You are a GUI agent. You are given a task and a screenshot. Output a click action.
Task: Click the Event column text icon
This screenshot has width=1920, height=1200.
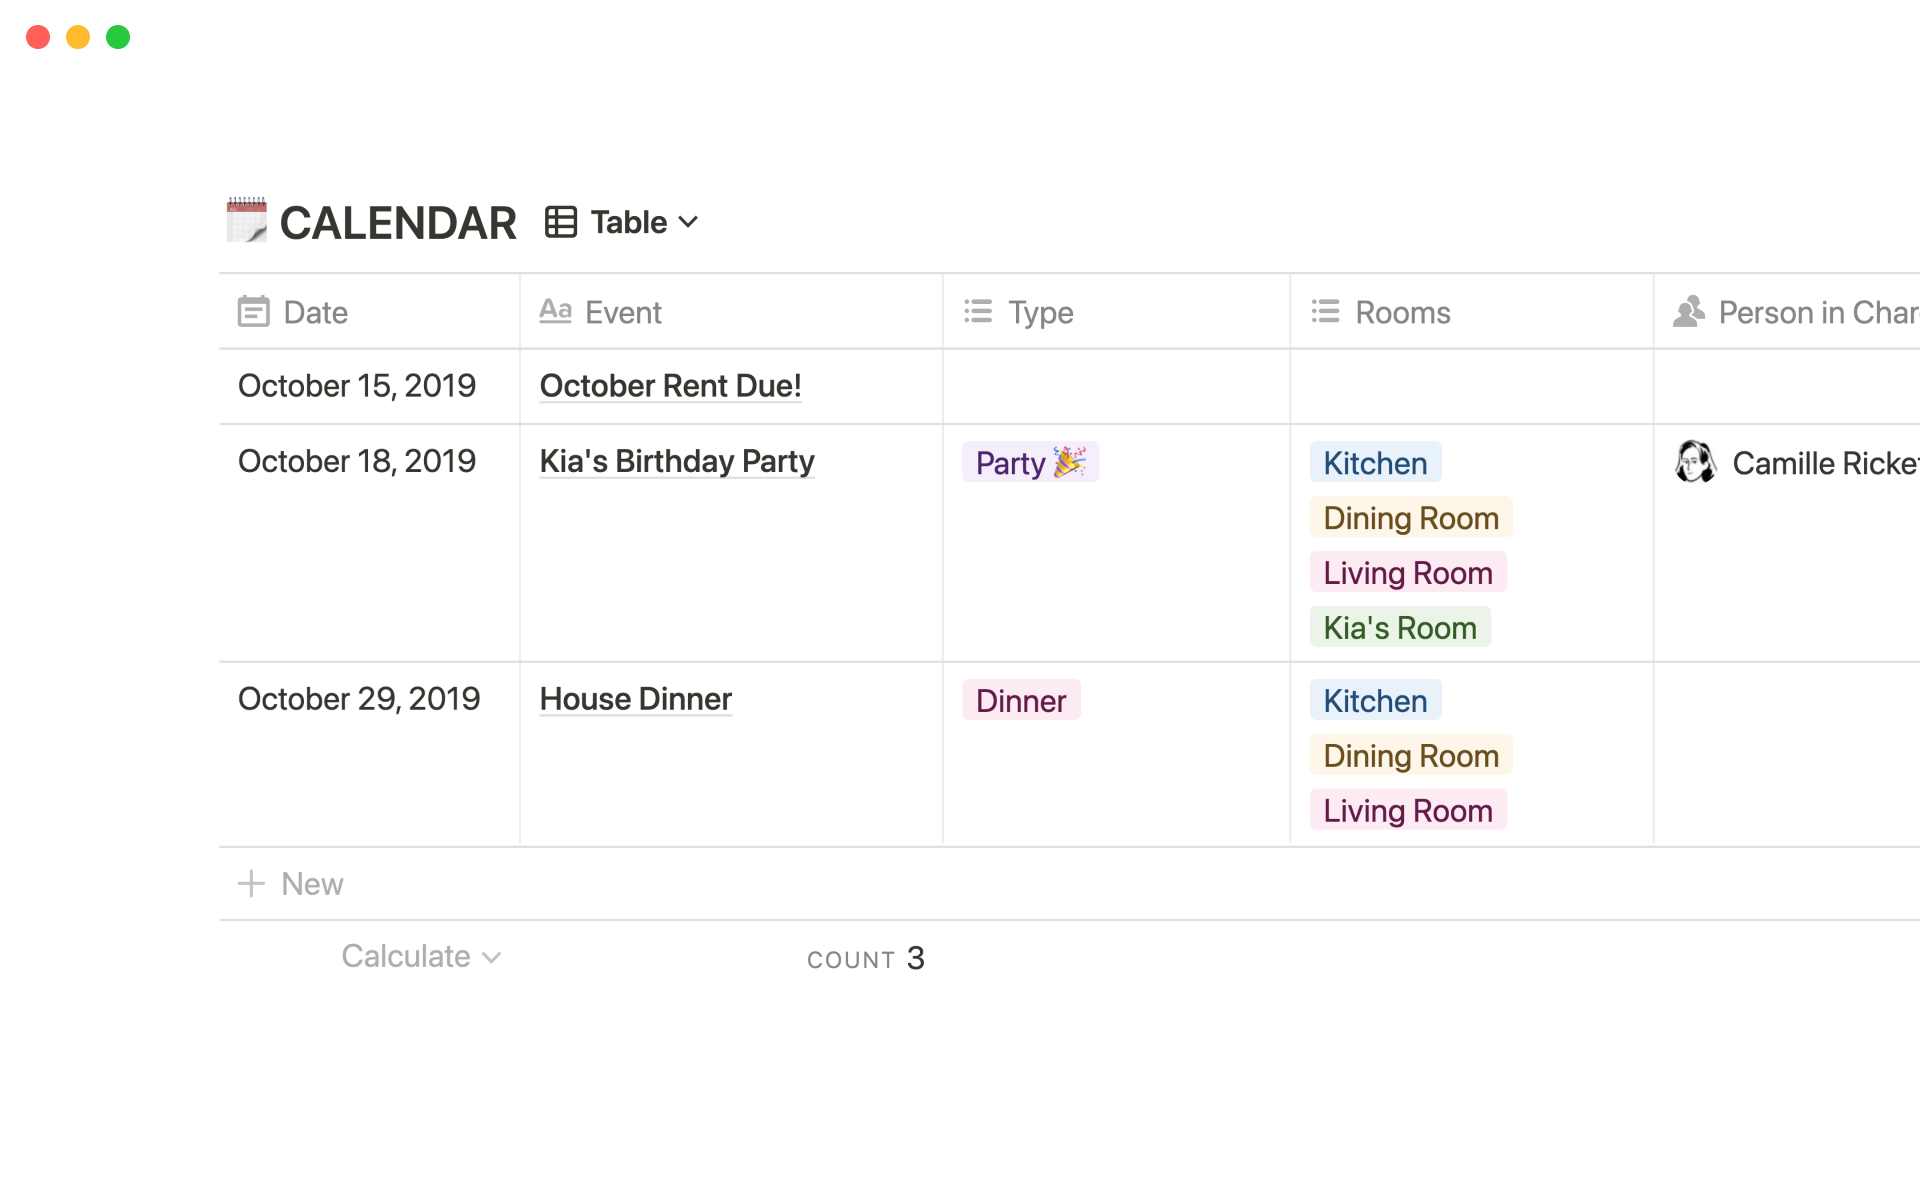pyautogui.click(x=555, y=312)
